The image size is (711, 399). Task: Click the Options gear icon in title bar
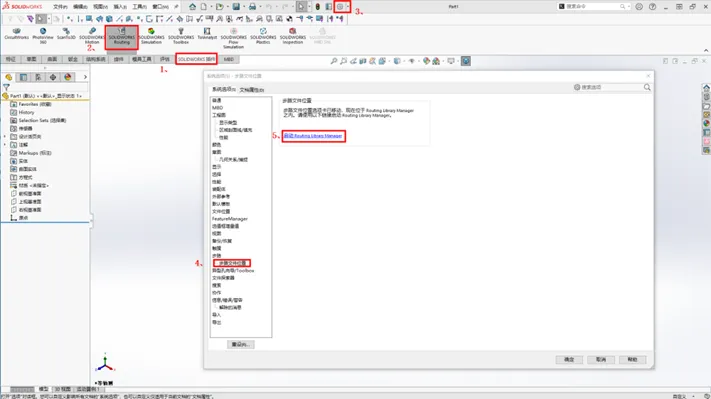340,7
